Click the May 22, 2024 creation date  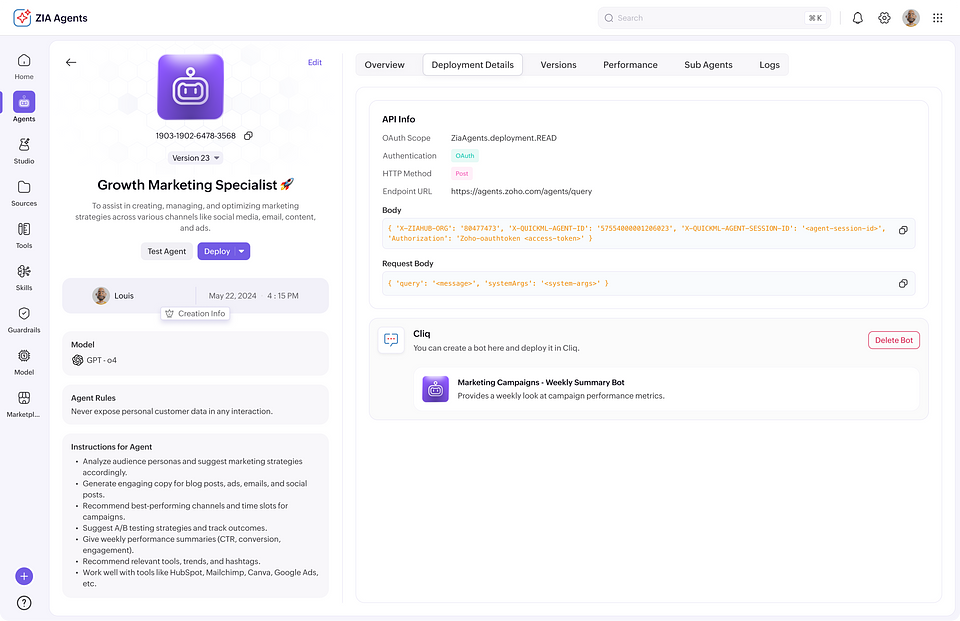pos(233,296)
